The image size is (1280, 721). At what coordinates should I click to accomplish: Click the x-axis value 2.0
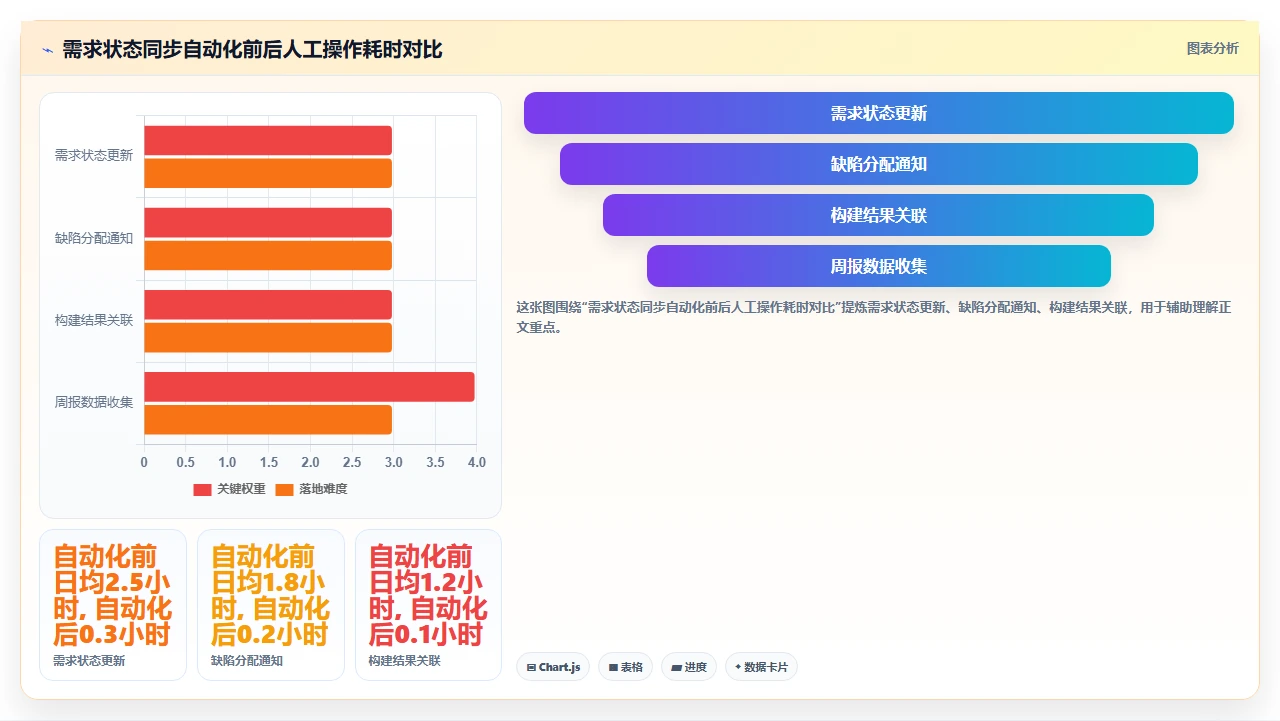tap(310, 463)
